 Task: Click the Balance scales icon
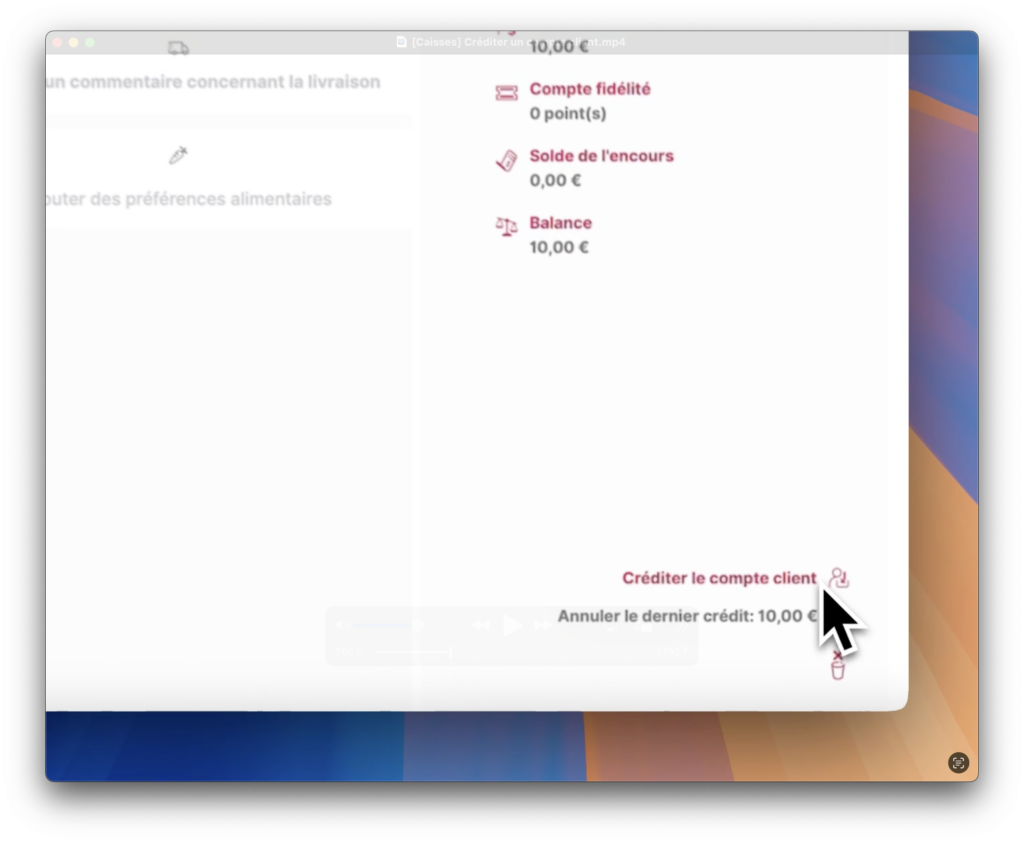[x=506, y=227]
